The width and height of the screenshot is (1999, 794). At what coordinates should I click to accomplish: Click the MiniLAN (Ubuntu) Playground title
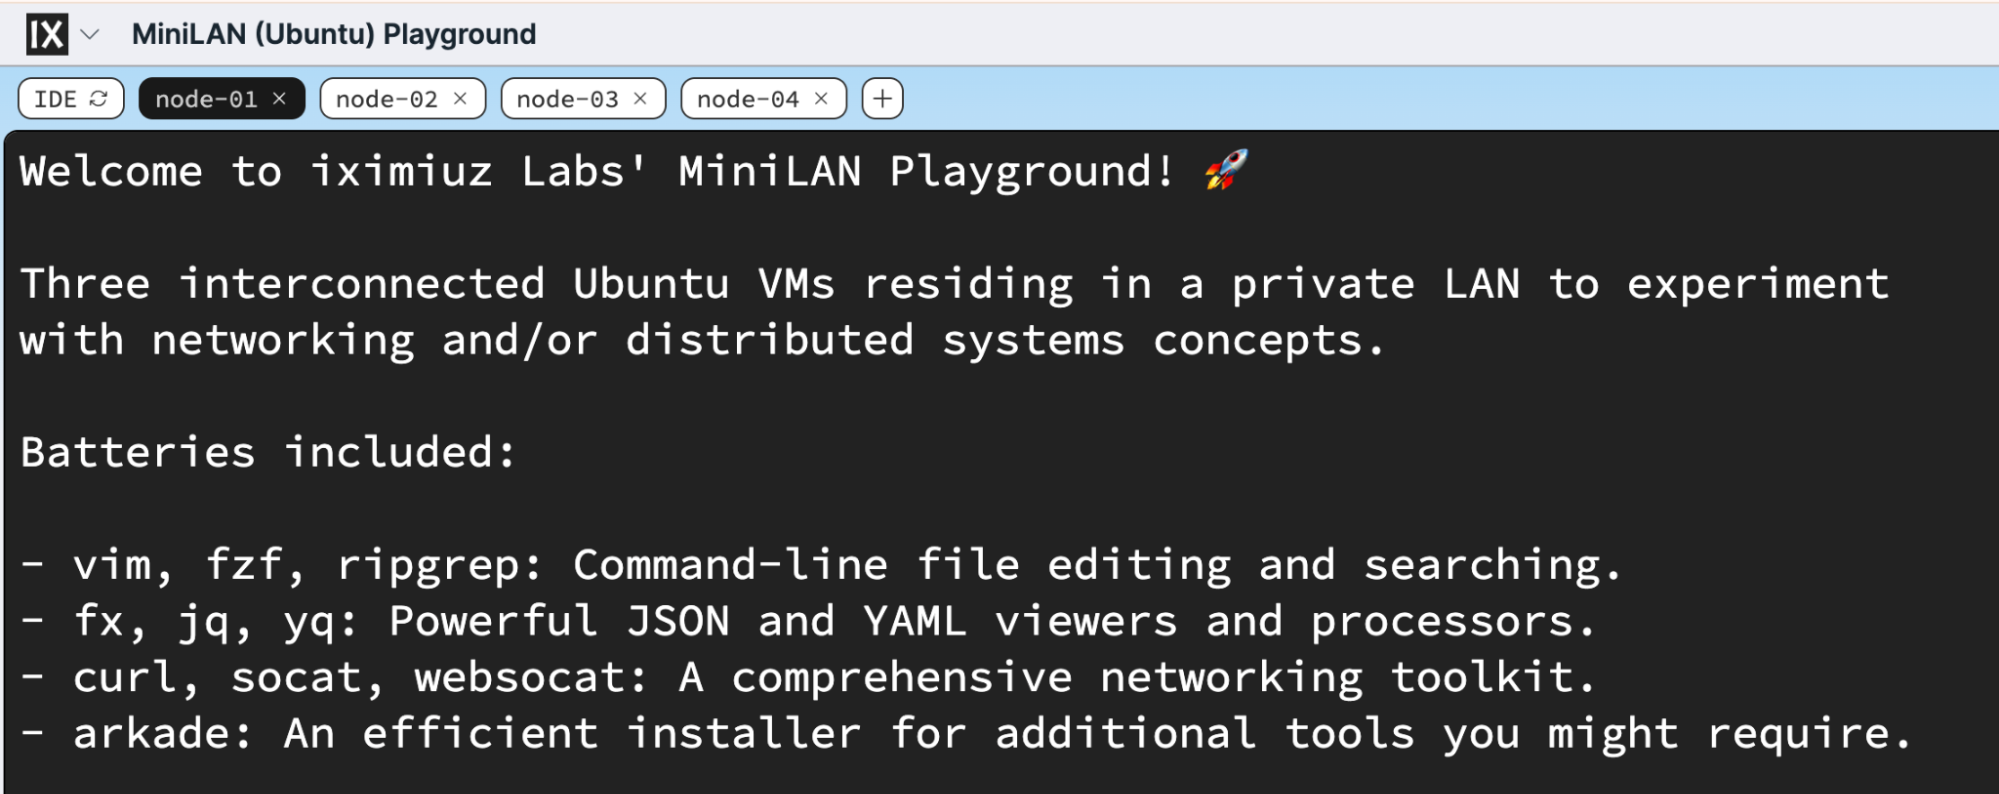click(x=334, y=35)
